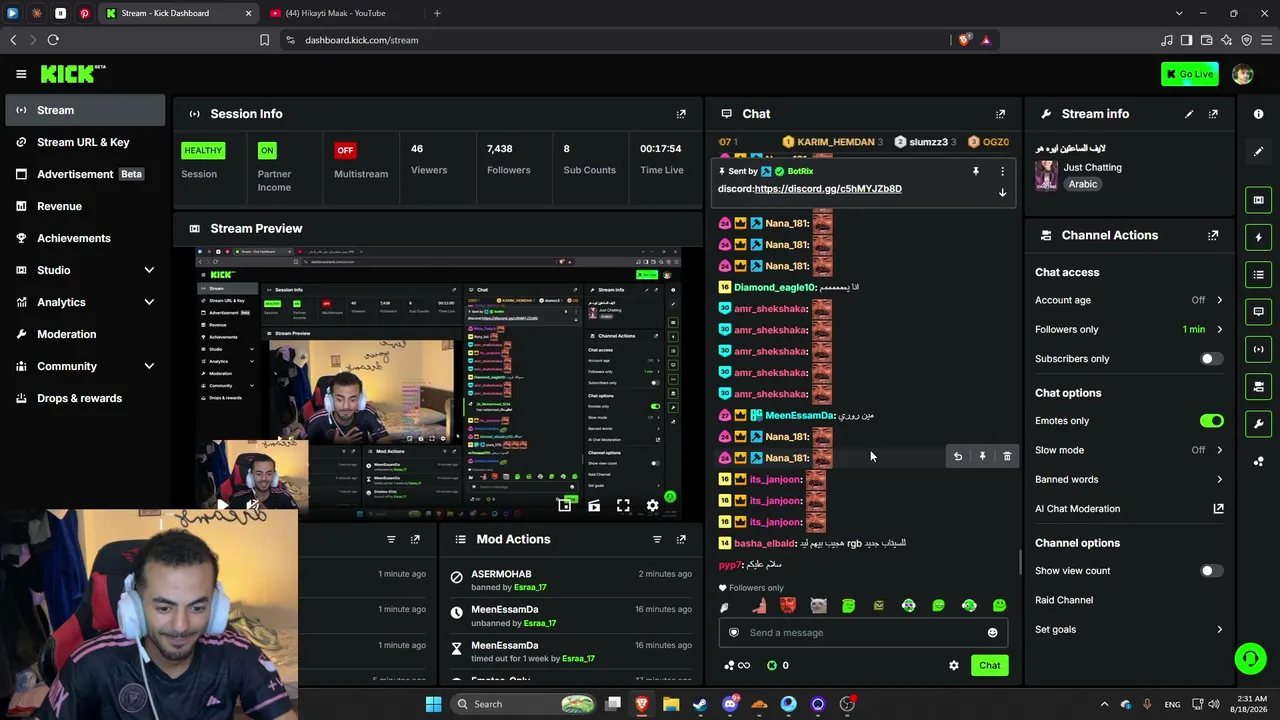Filter the Mod Actions list
This screenshot has height=720, width=1280.
(657, 540)
